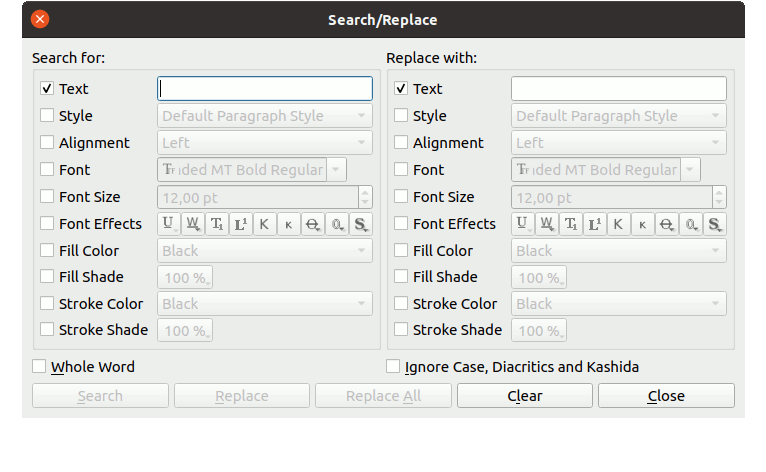Enable the Whole Word checkbox
Screen dimensions: 766x472
(x=40, y=367)
